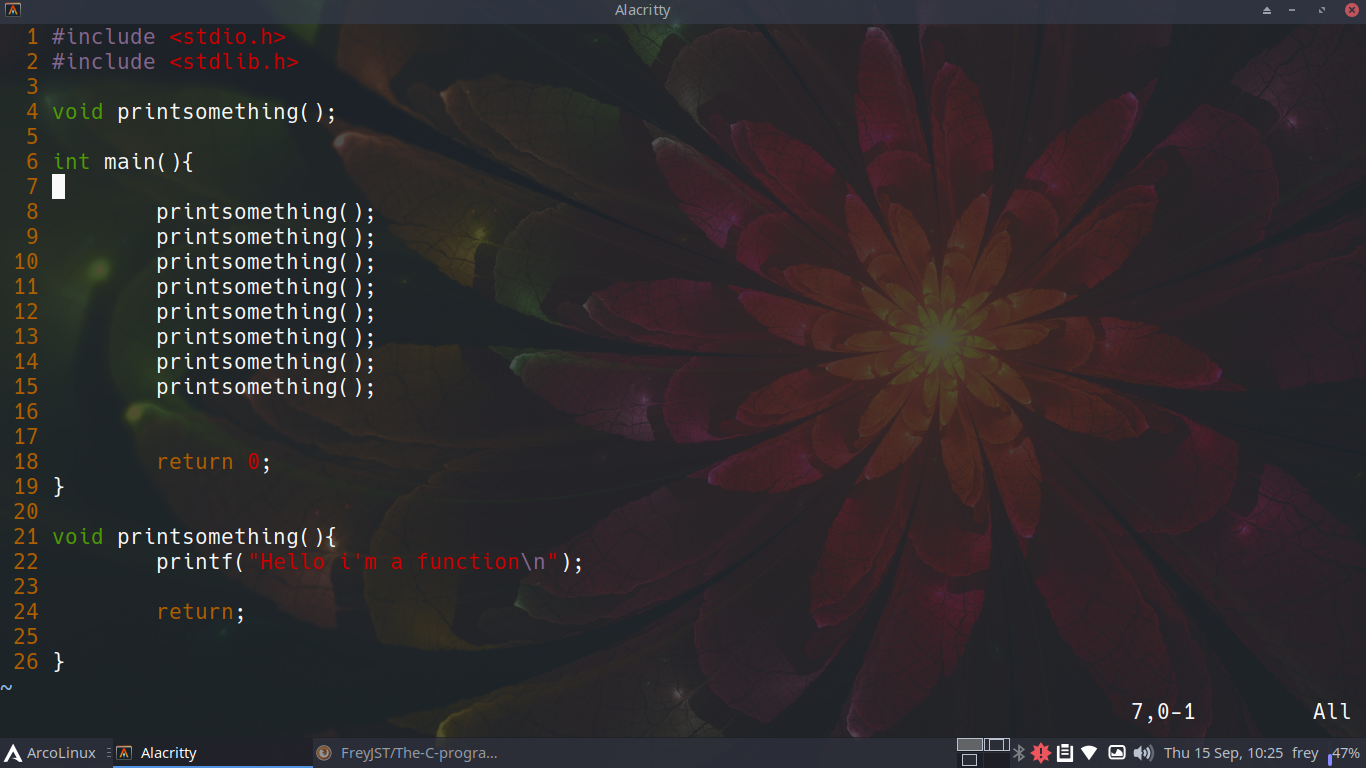1366x768 pixels.
Task: Switch to the FreyJST/The-C-progra... browser window
Action: (x=411, y=753)
